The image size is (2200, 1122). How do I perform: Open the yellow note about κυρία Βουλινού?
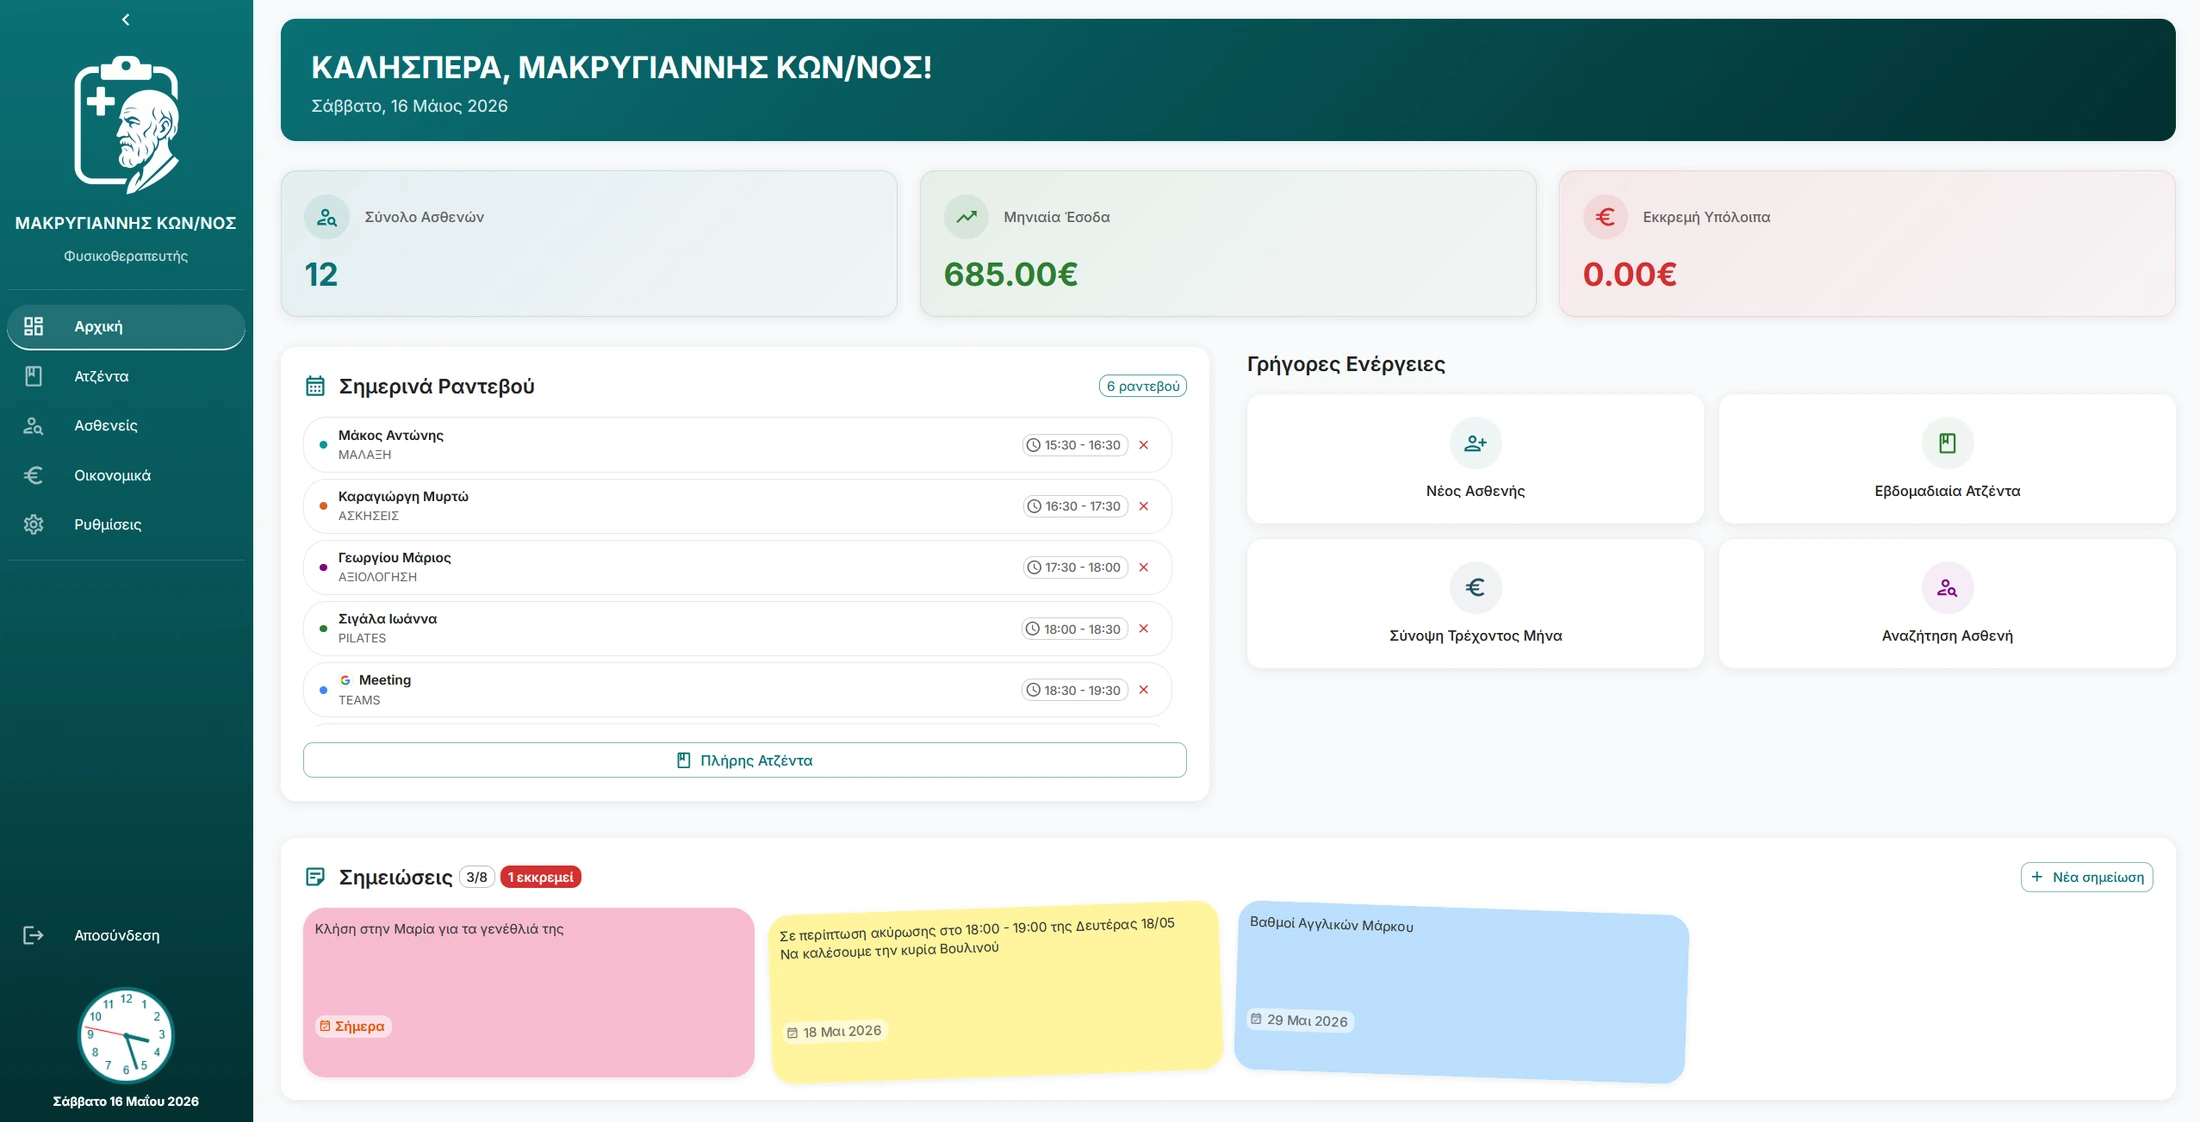point(996,992)
